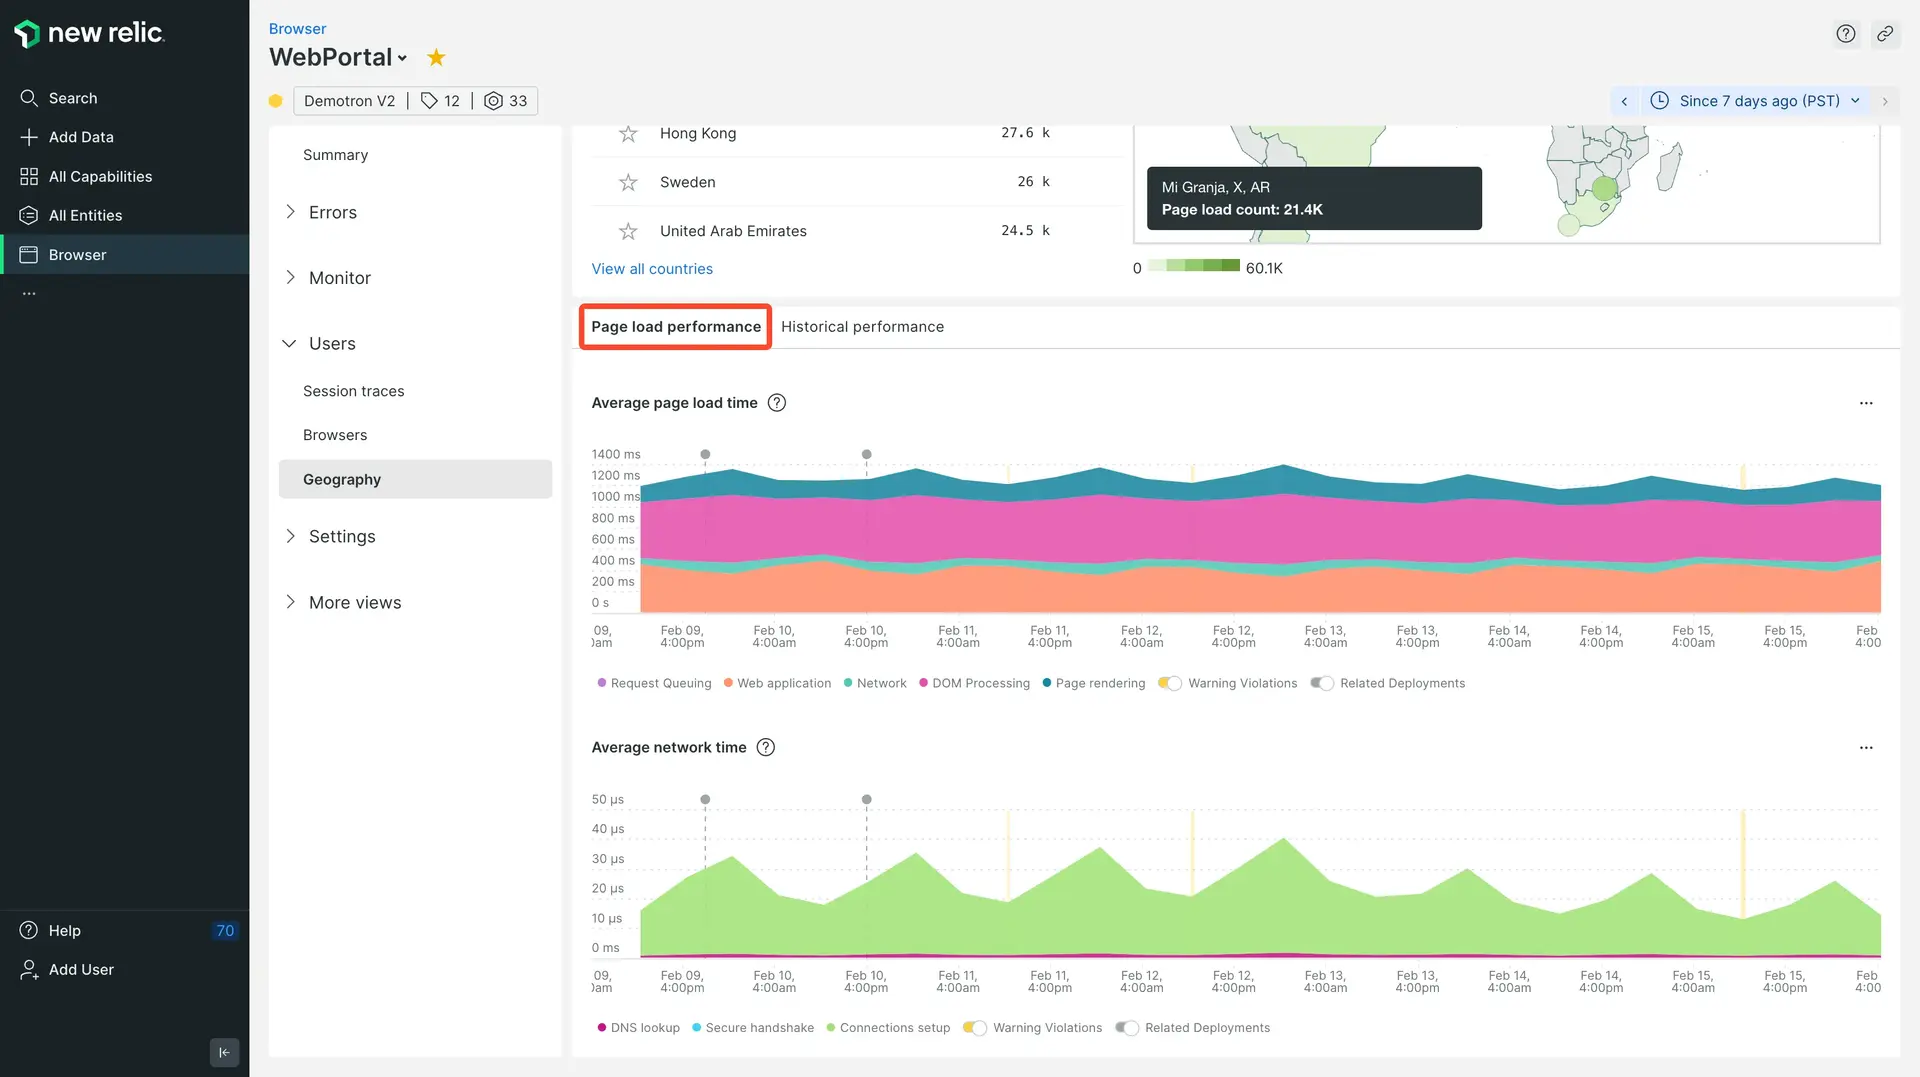Toggle Warning Violations on page load chart
The height and width of the screenshot is (1077, 1920).
click(x=1170, y=684)
